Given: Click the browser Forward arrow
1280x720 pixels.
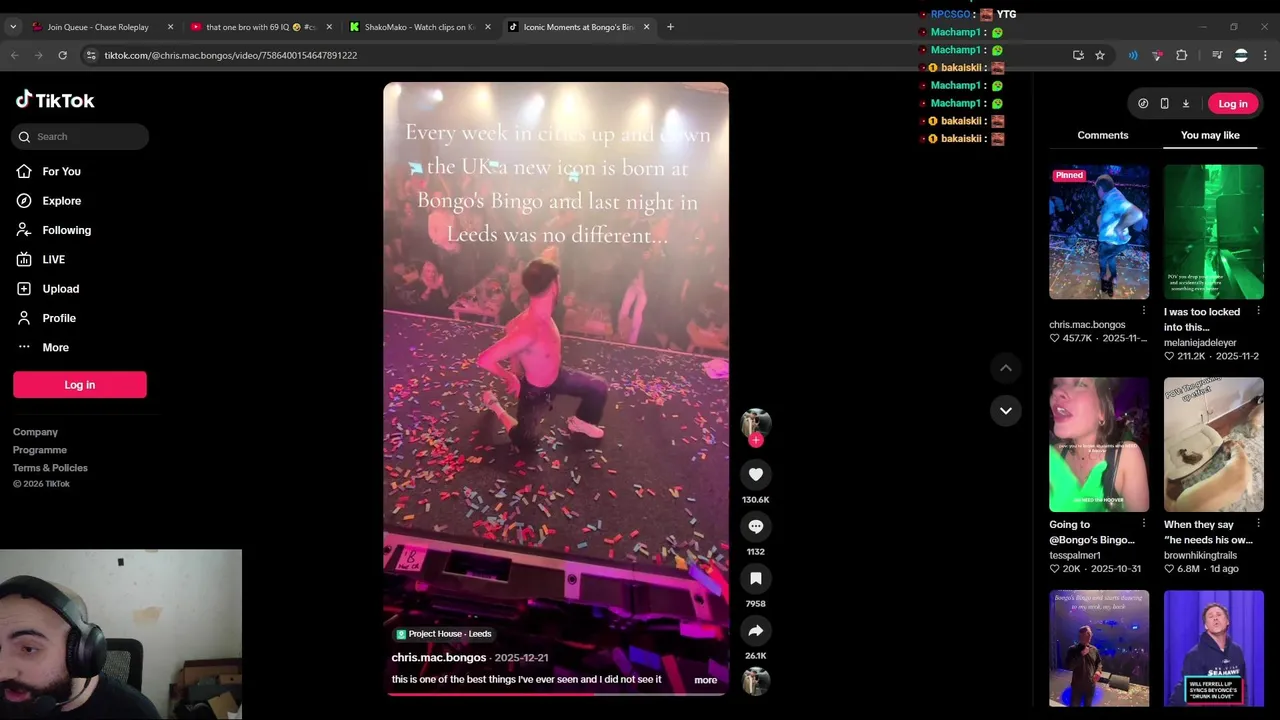Looking at the screenshot, I should point(38,55).
